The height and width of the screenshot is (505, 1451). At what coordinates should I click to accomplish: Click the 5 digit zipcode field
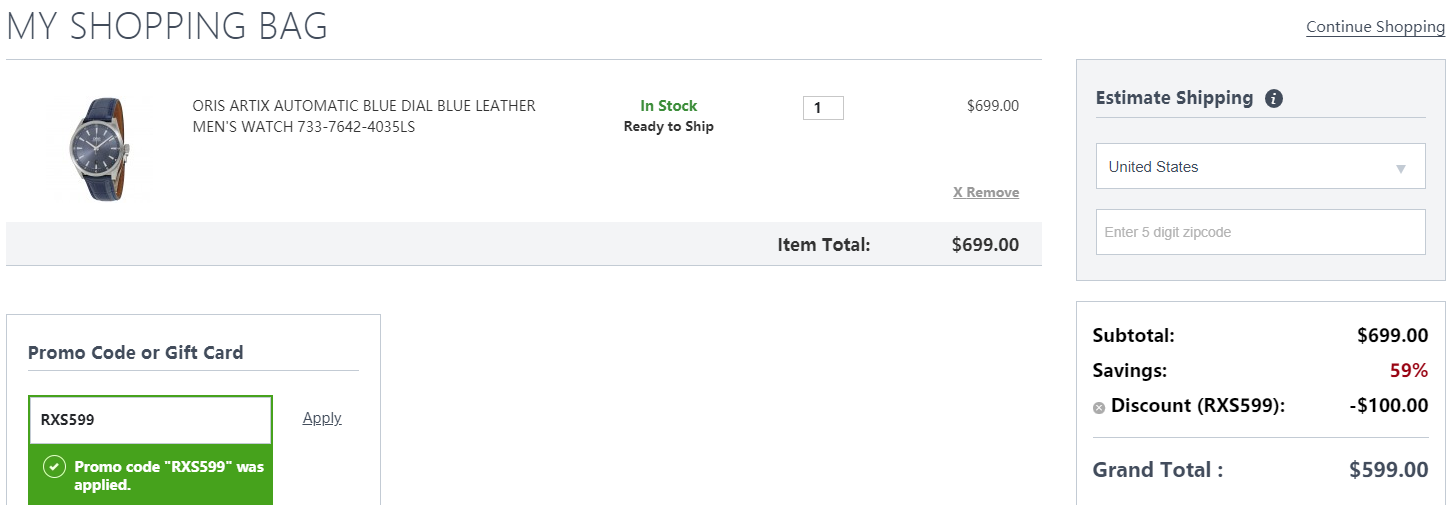pos(1260,232)
